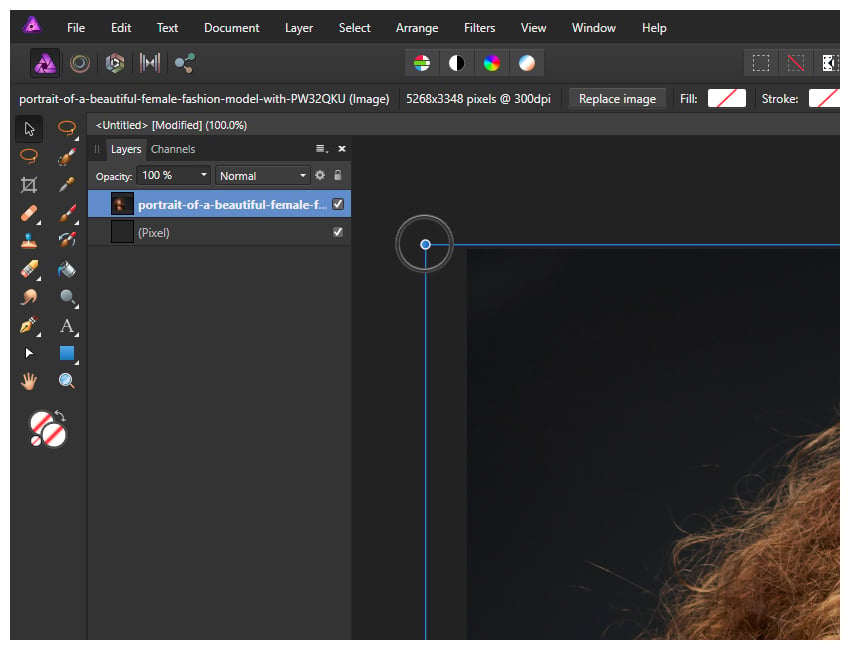Open the Text menu

click(x=167, y=28)
